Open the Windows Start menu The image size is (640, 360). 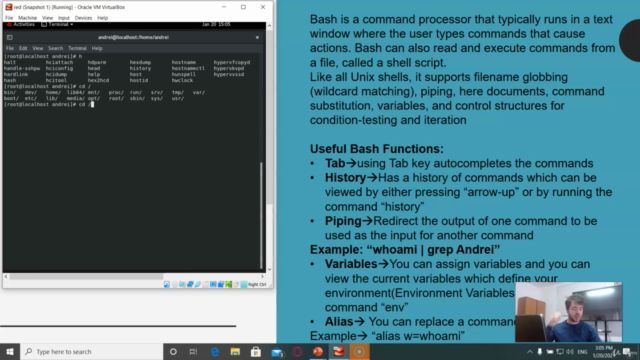(x=10, y=351)
